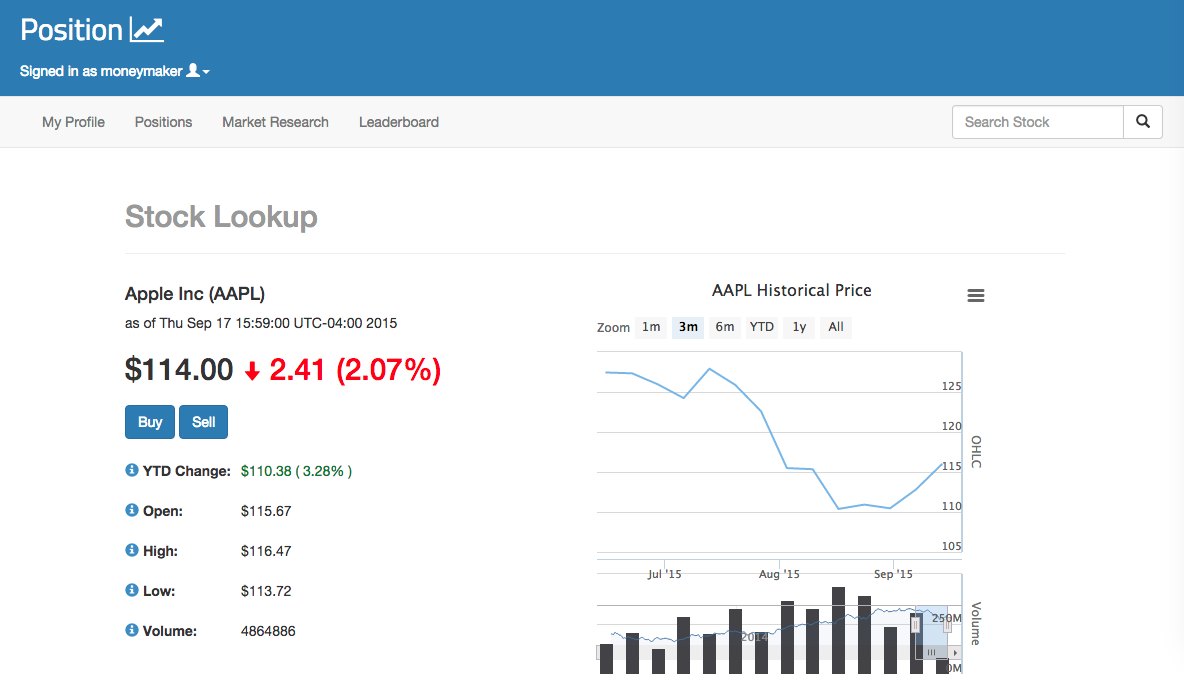Click info icon next to Open
The width and height of the screenshot is (1184, 689).
[131, 510]
